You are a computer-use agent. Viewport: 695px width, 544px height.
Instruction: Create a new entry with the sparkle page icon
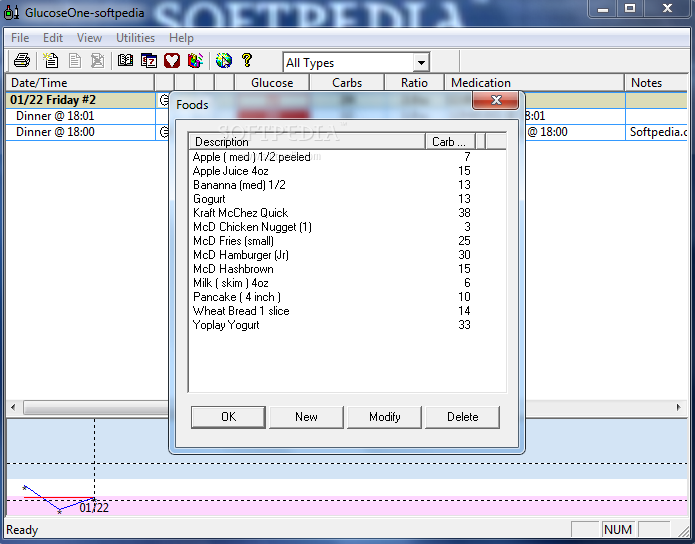coord(51,60)
